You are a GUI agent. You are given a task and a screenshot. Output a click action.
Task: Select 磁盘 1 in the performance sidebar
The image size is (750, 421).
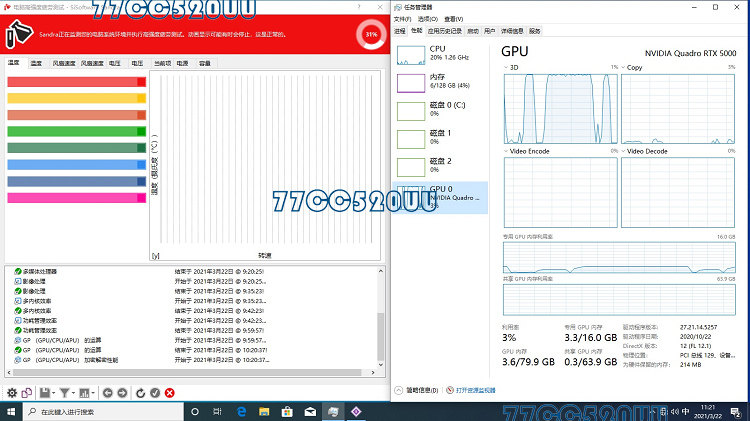click(x=440, y=139)
